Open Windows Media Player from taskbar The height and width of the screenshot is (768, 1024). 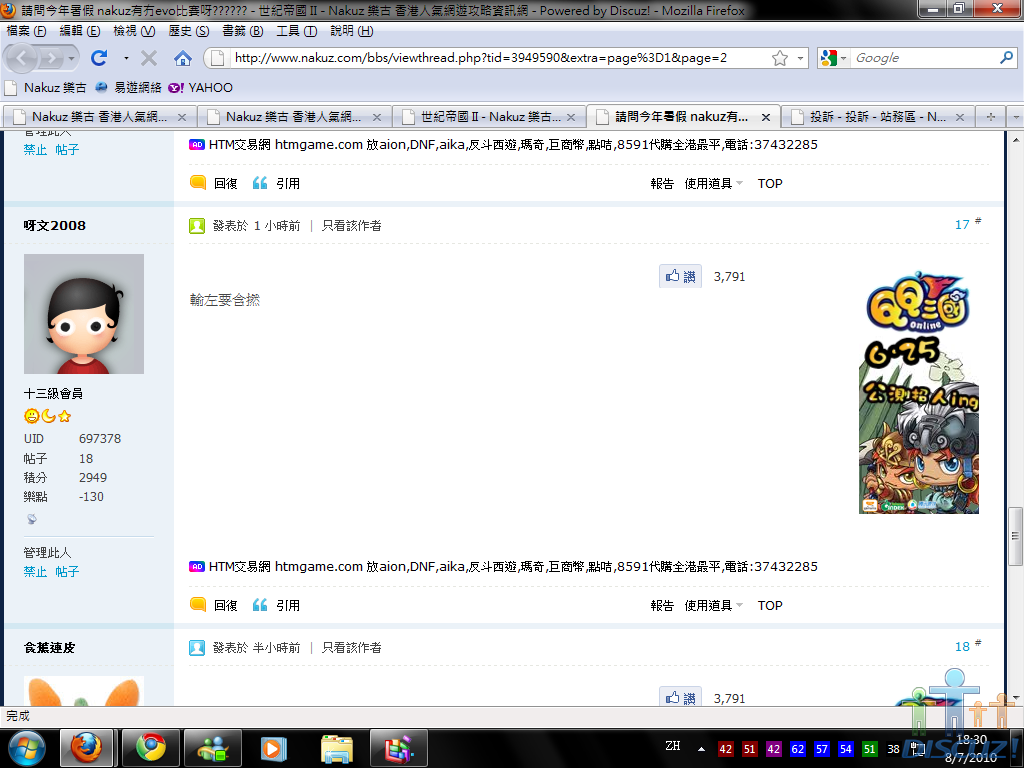pos(270,747)
